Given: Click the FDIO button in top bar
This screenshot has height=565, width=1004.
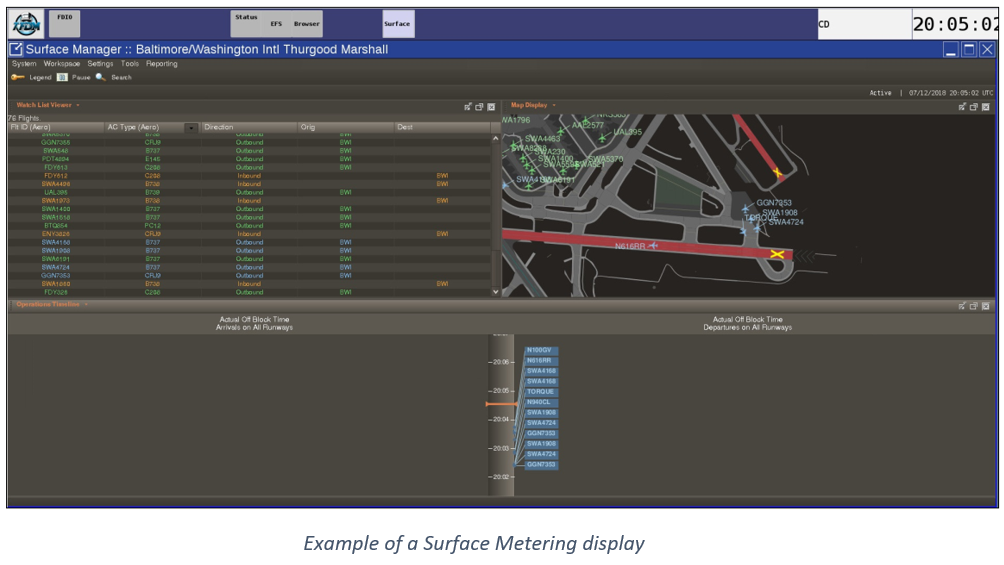Looking at the screenshot, I should (65, 24).
